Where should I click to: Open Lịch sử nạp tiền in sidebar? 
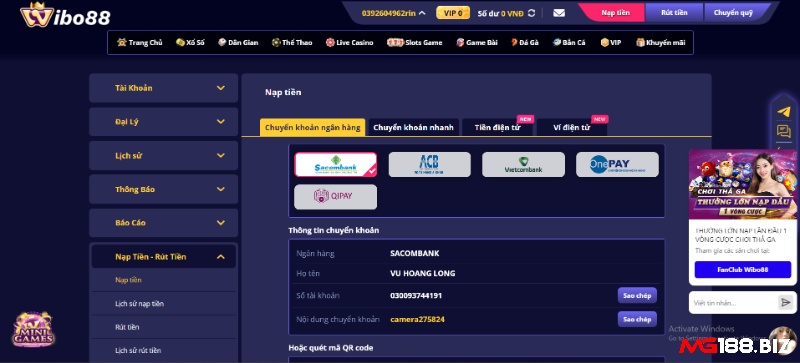coord(139,303)
